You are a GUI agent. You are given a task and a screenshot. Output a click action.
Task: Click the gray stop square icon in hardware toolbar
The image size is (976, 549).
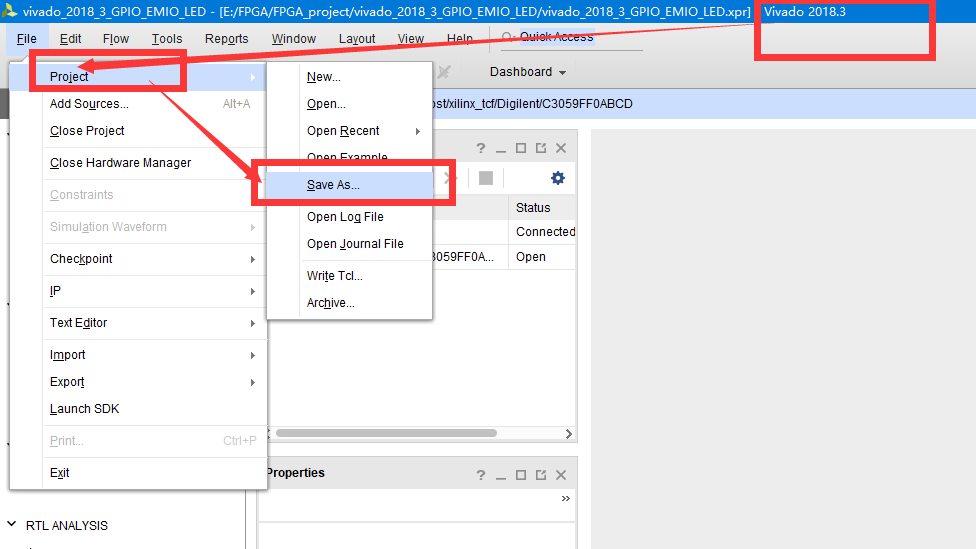pos(486,178)
